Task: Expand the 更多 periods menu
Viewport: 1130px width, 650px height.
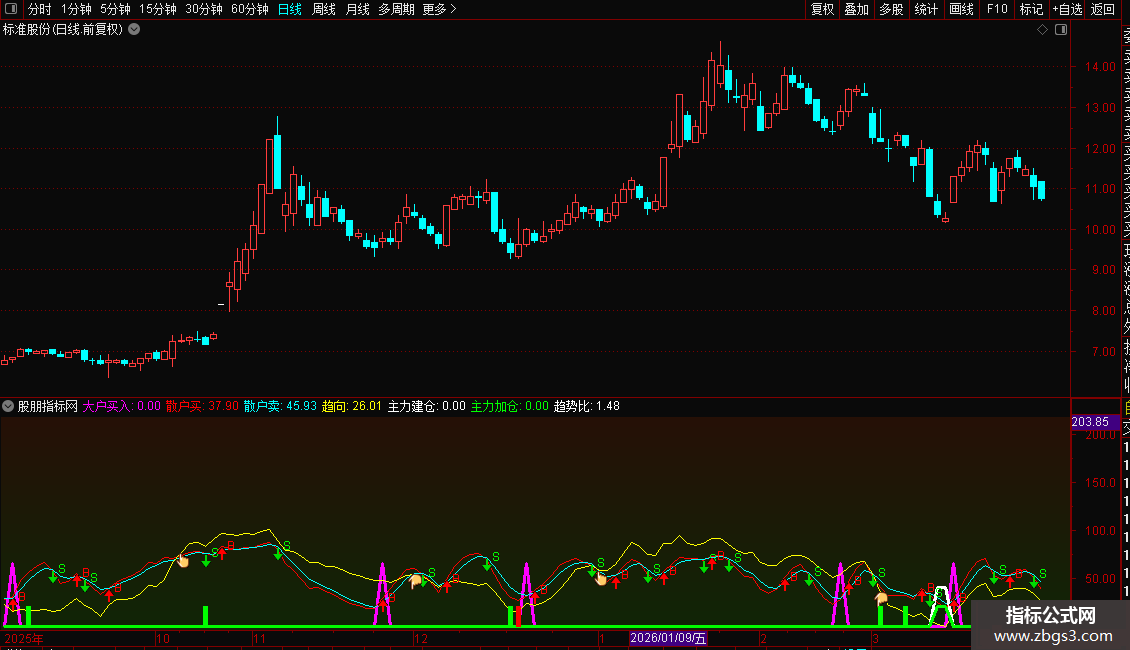Action: point(440,9)
